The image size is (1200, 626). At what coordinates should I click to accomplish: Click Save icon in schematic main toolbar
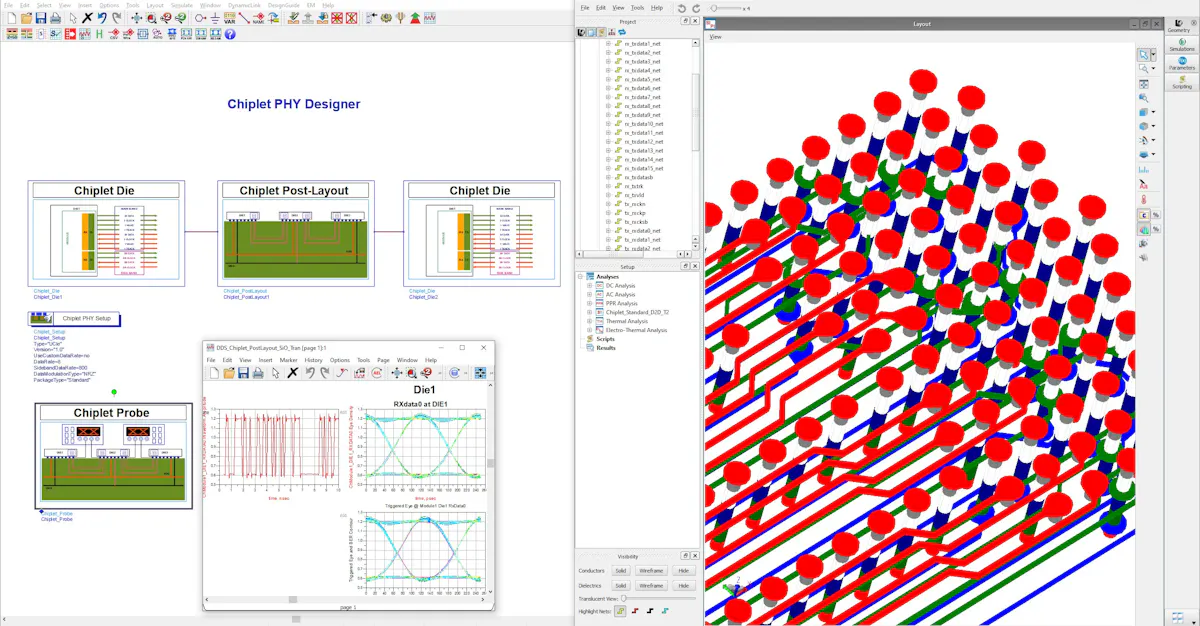coord(40,18)
